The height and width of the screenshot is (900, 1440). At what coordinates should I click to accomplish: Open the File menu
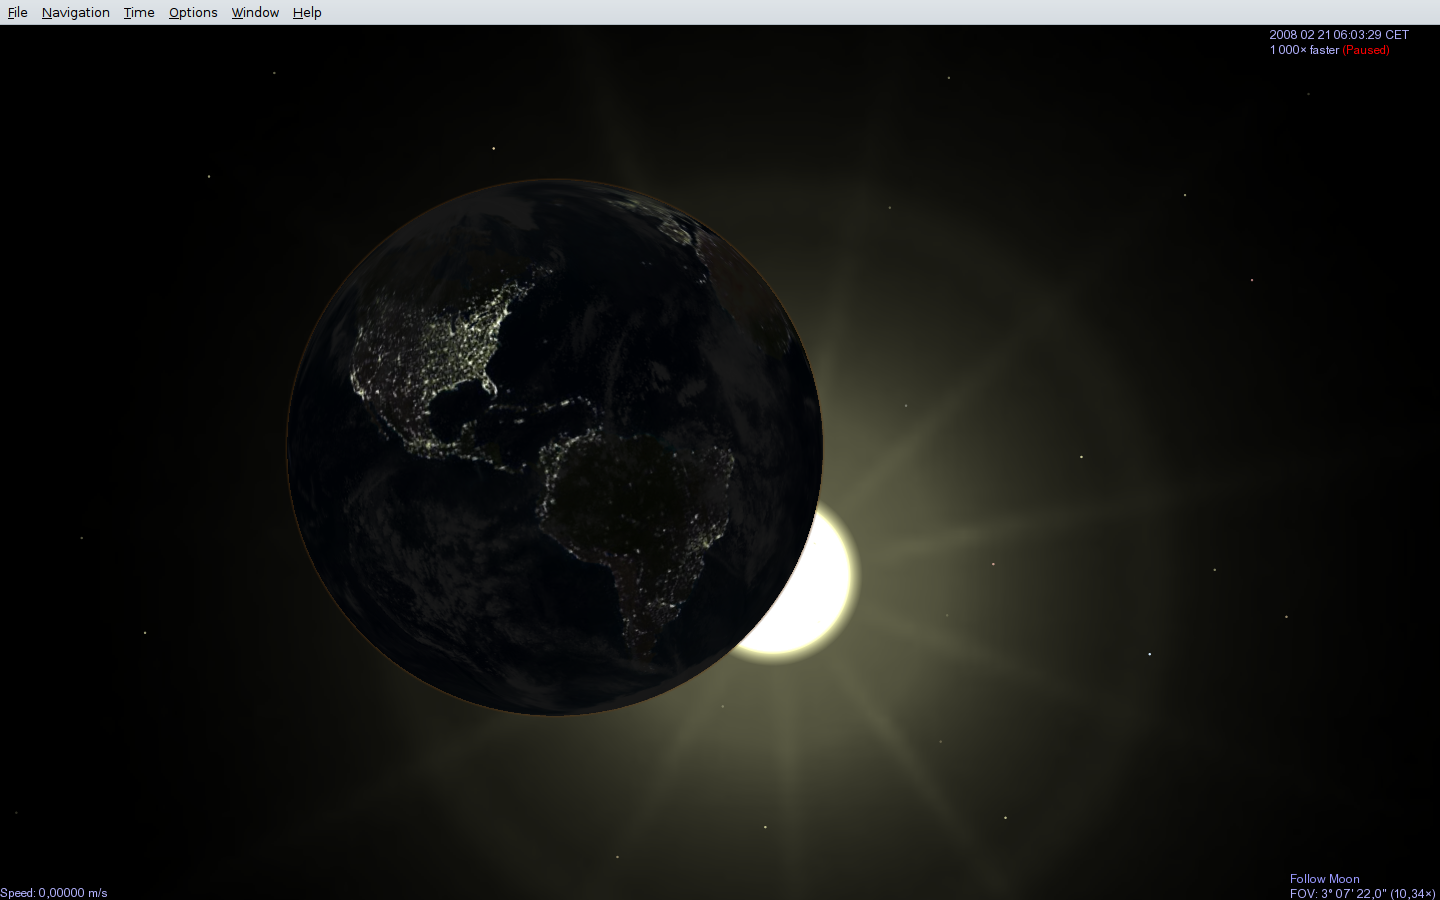click(x=17, y=13)
